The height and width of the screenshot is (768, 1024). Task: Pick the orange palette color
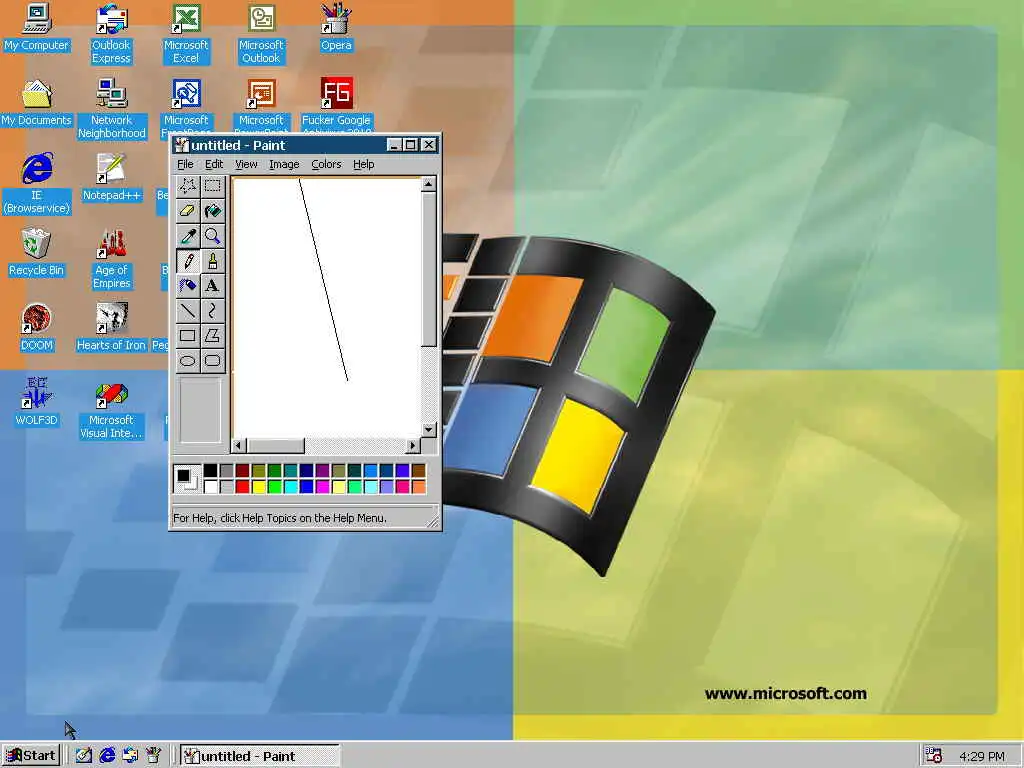[x=419, y=487]
